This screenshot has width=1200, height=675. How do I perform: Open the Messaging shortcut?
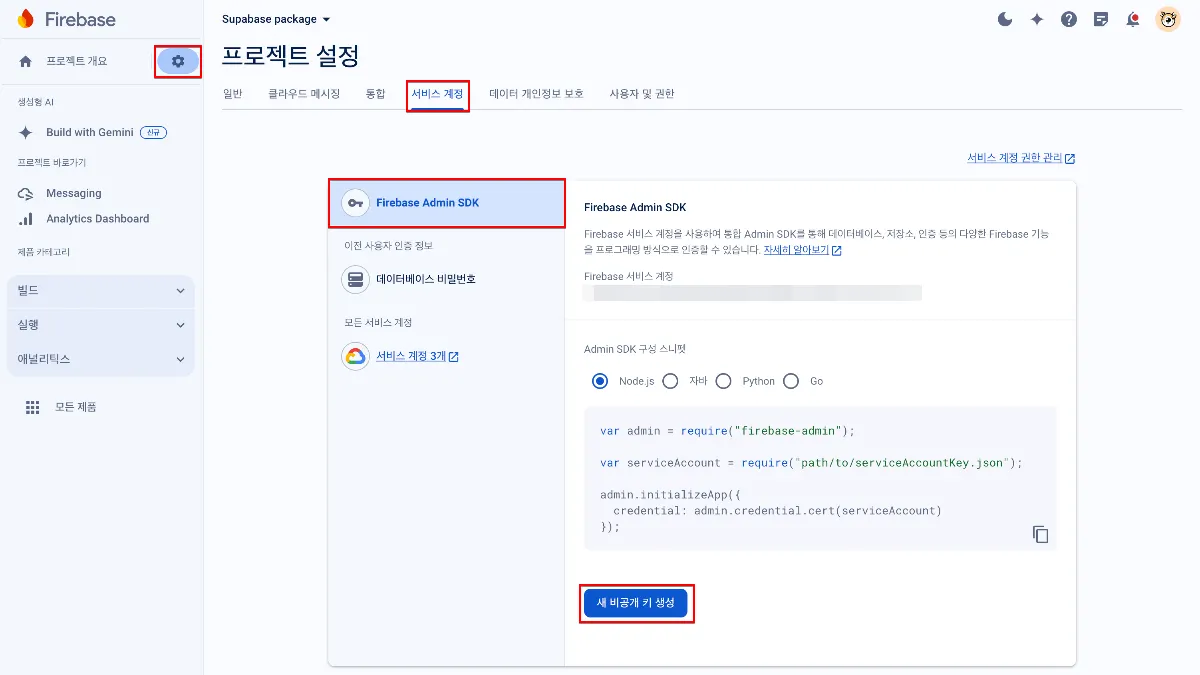(73, 193)
